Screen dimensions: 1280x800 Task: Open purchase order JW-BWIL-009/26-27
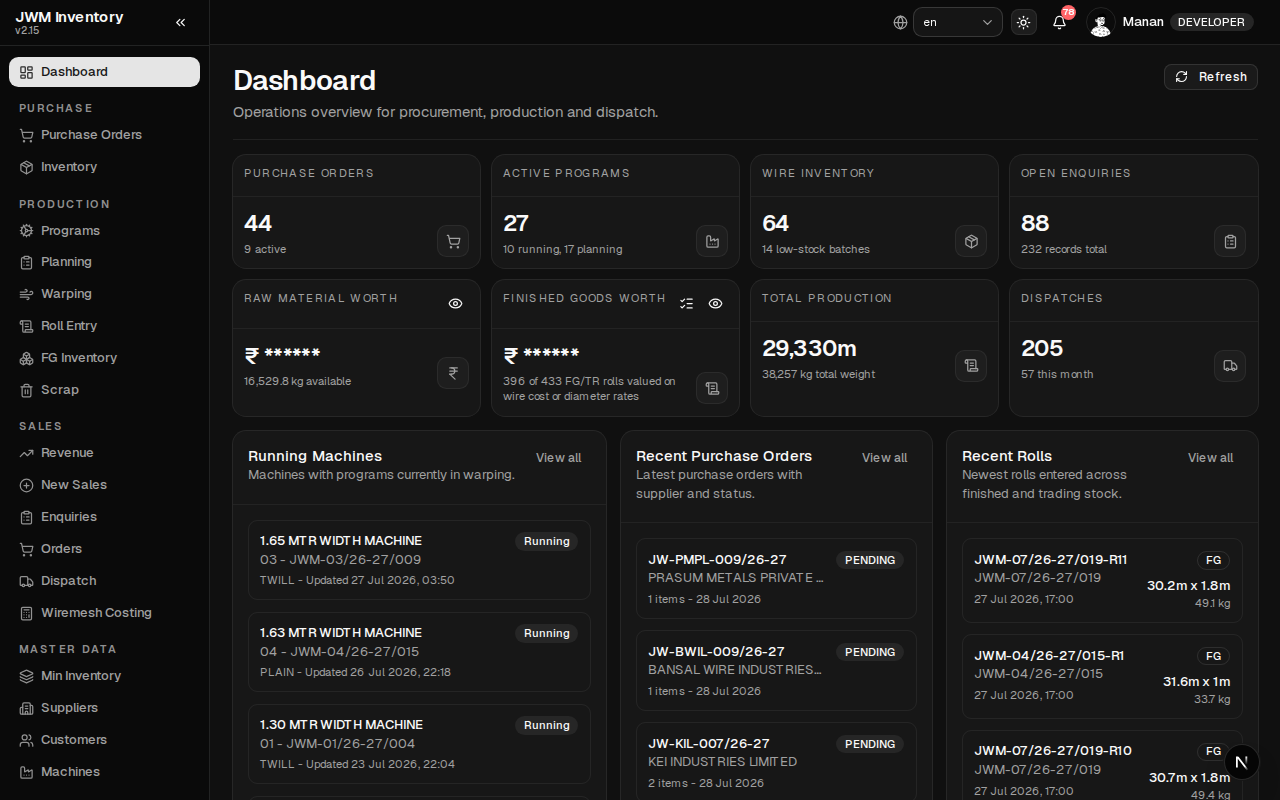coord(776,671)
